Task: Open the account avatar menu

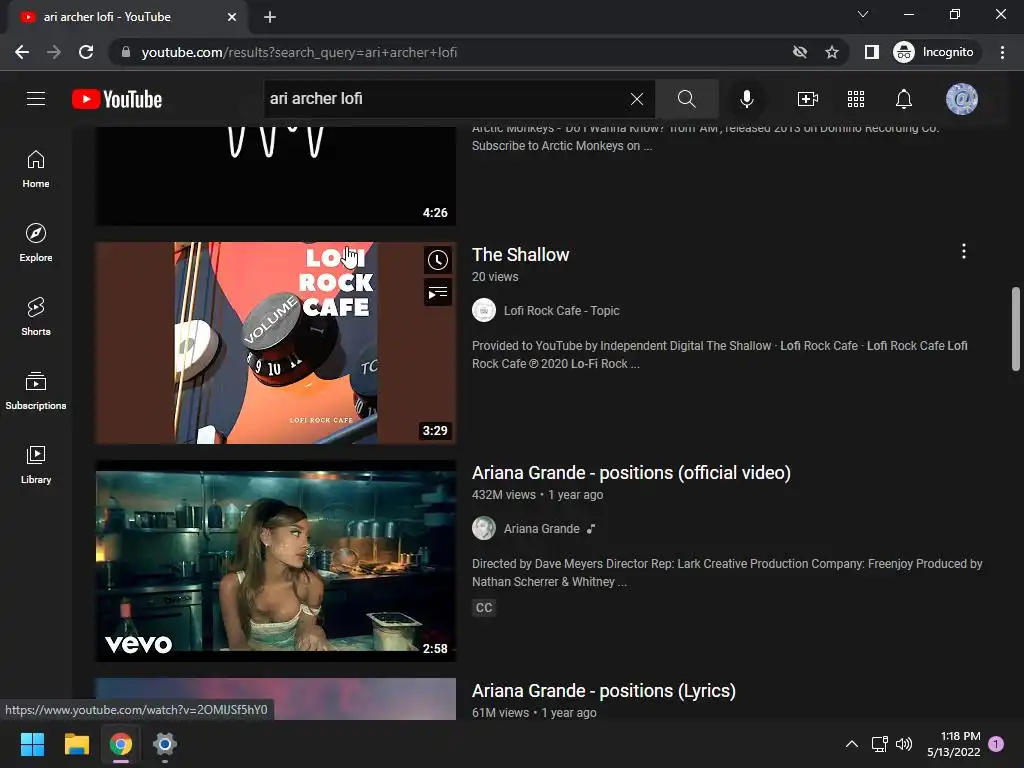Action: click(961, 99)
